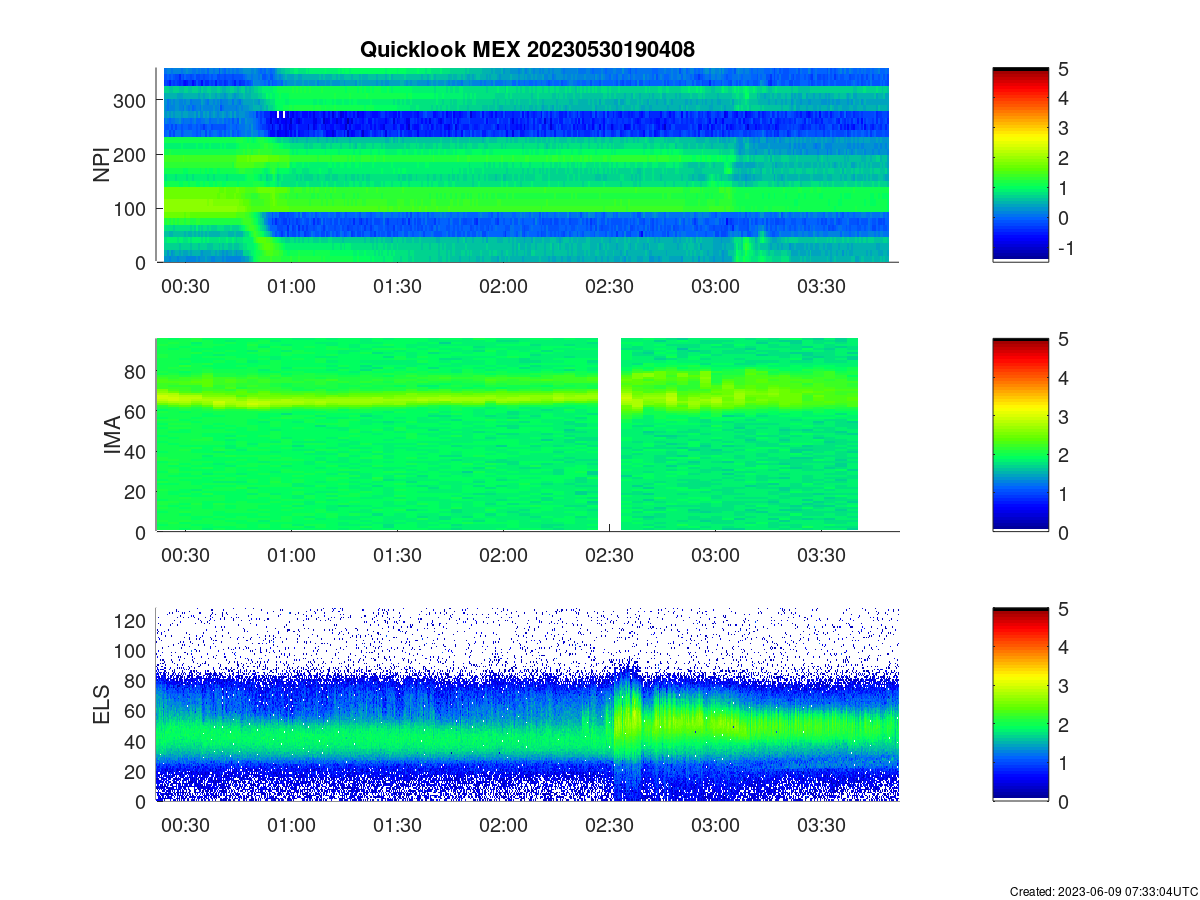Click the 5 label on NPI colorbar
Screen dimensions: 1200x900
[x=1062, y=69]
